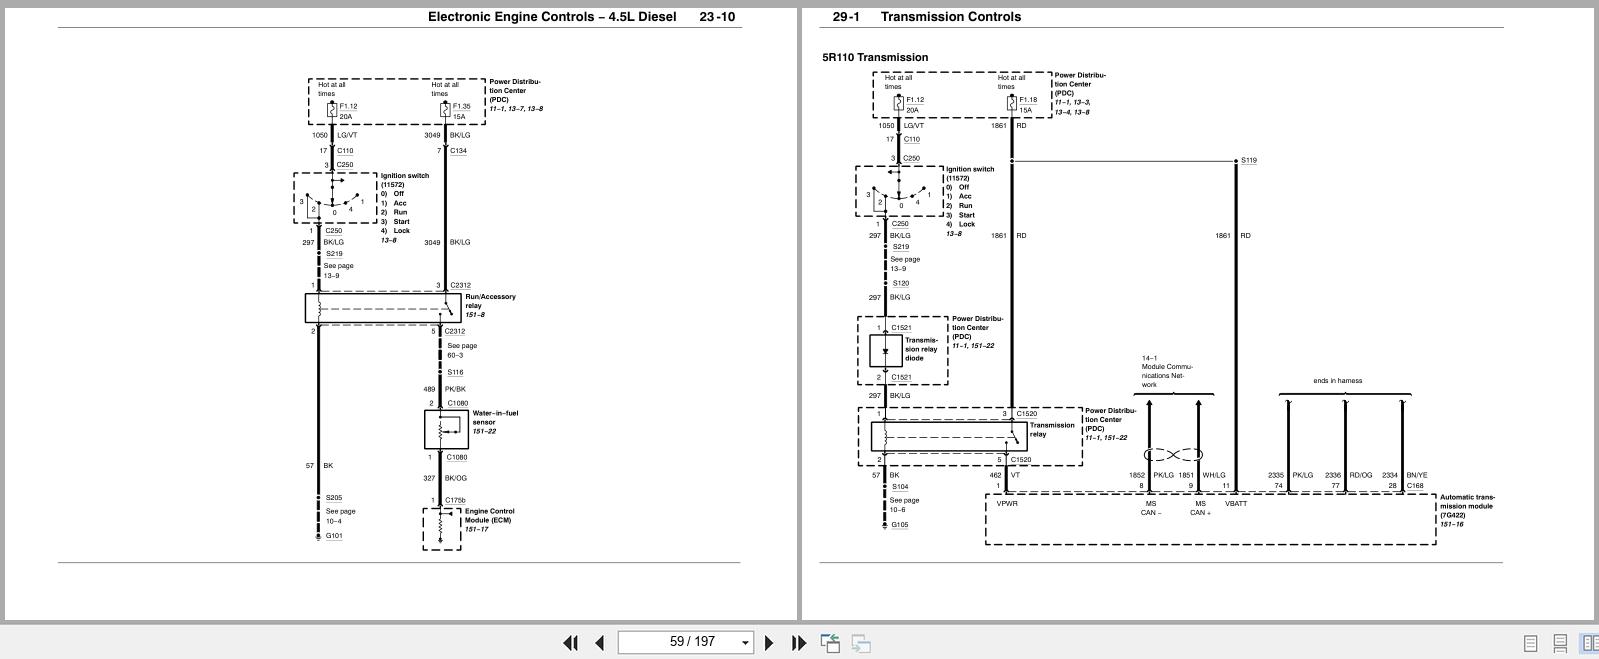
Task: Click the S116 splice label
Action: click(455, 372)
